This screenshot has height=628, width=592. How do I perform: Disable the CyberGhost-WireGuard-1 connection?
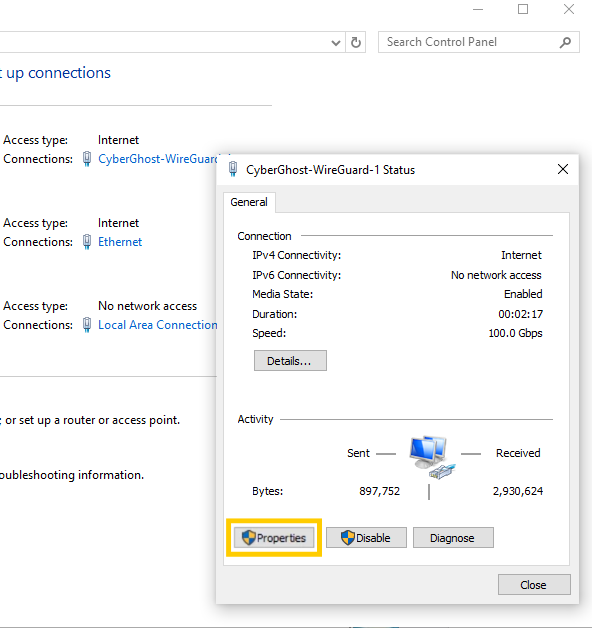(x=366, y=537)
